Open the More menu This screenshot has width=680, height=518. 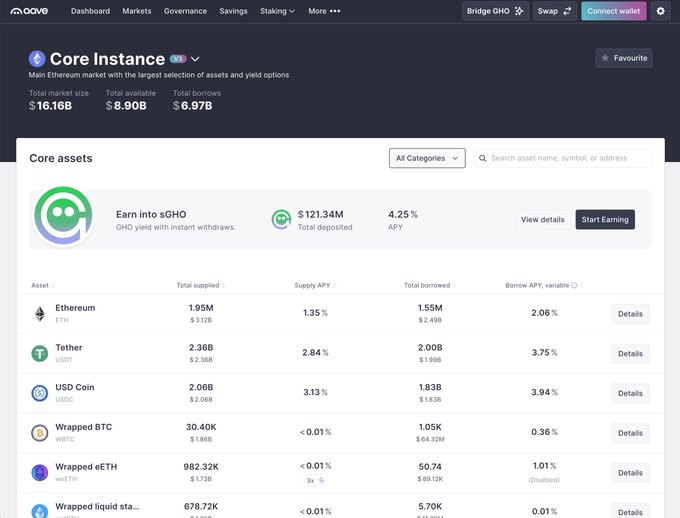(x=324, y=11)
